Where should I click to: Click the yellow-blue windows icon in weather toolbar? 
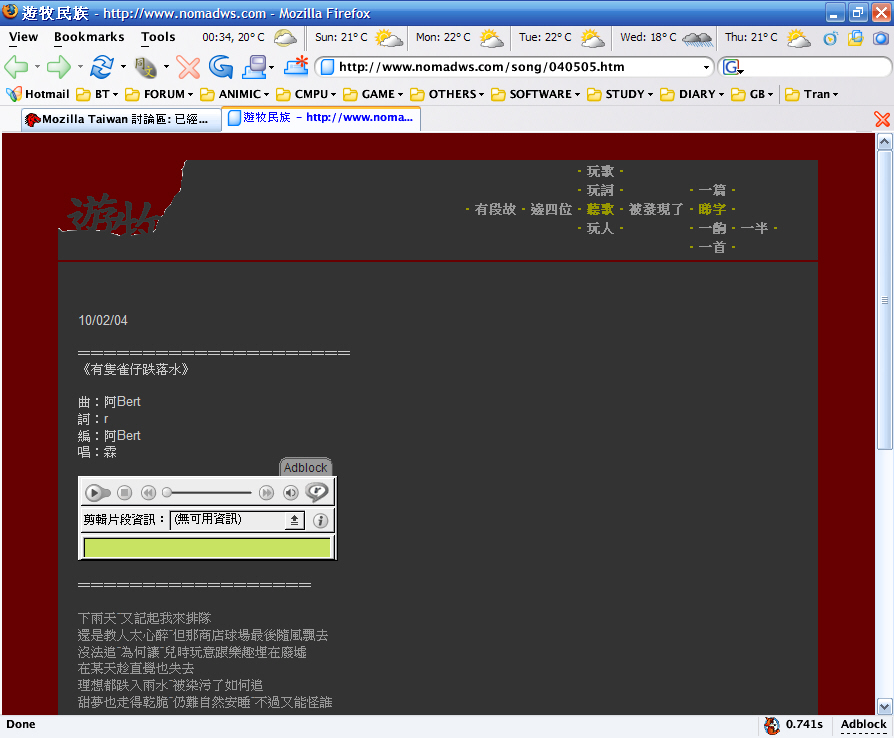click(855, 38)
